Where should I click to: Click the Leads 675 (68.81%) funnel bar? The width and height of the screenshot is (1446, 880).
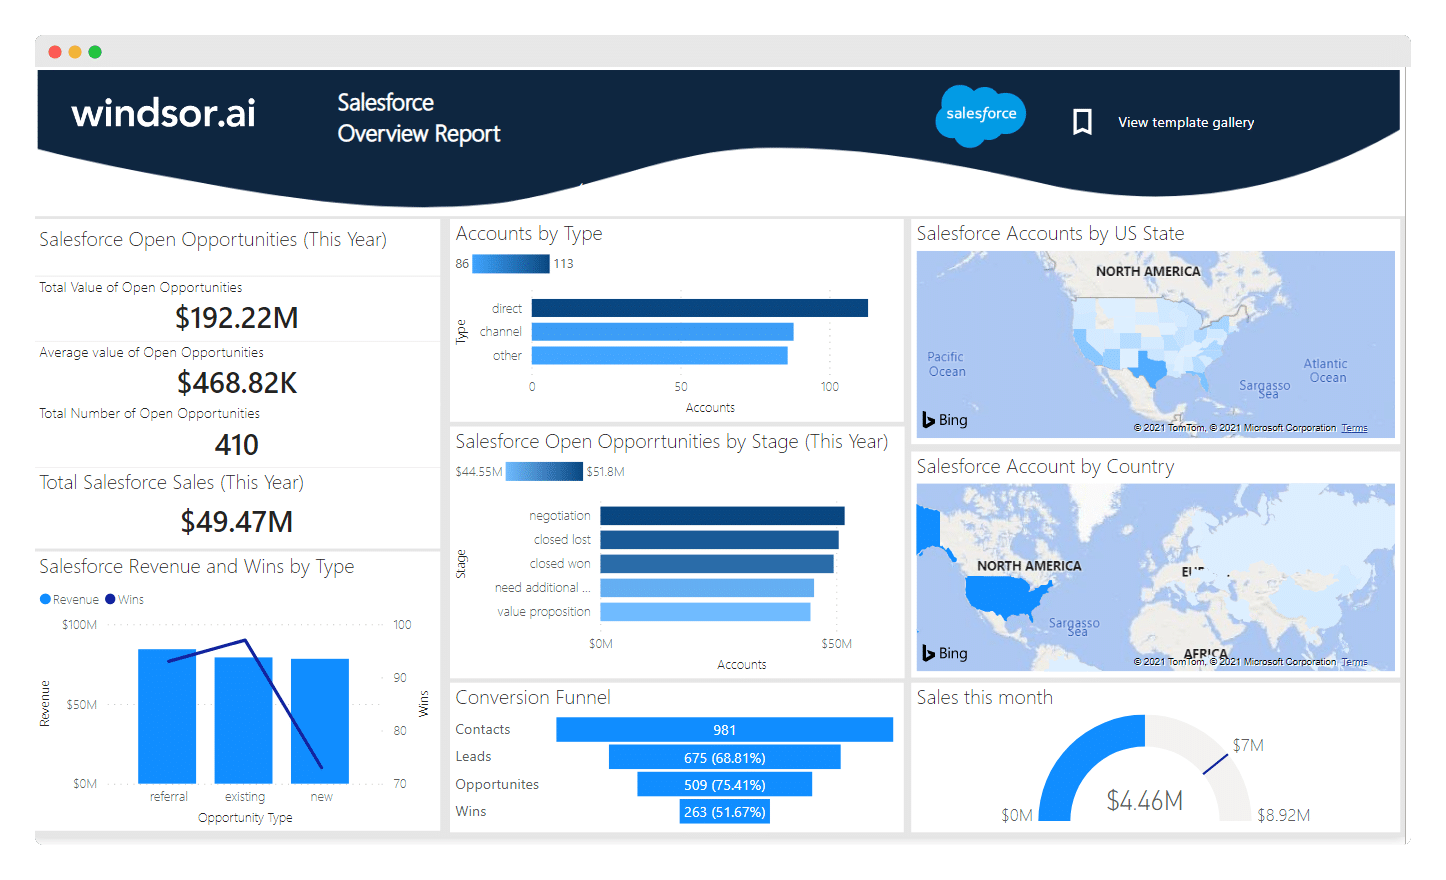pyautogui.click(x=725, y=757)
